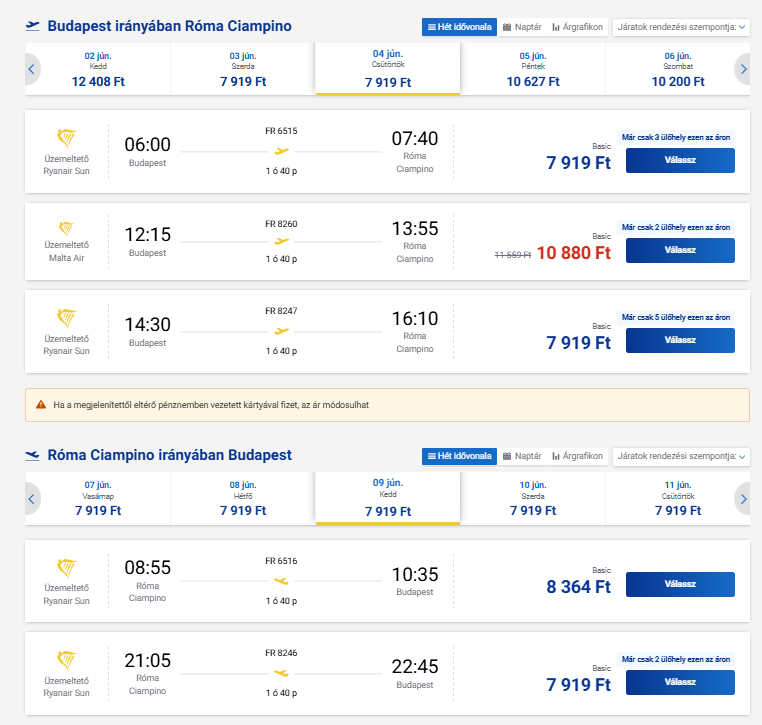
Task: Switch return view to Naptár
Action: (521, 456)
